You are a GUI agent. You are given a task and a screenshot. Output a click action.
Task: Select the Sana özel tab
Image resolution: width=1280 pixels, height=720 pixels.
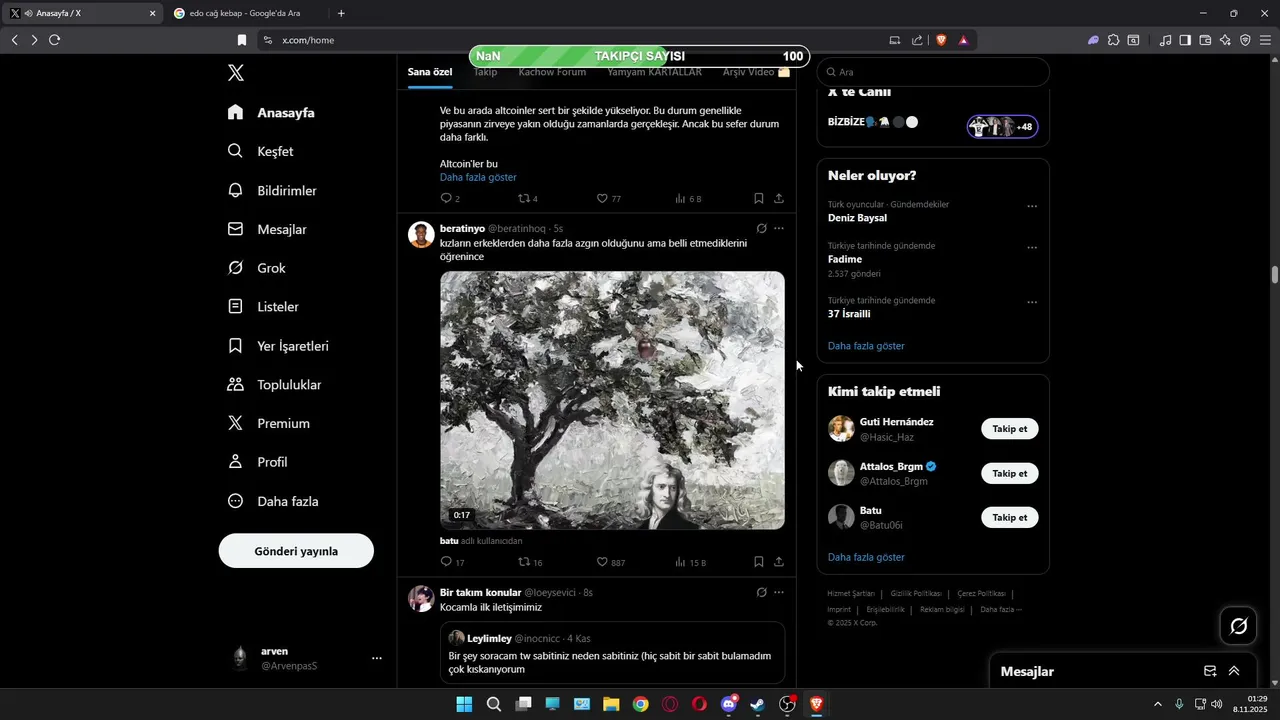click(430, 72)
